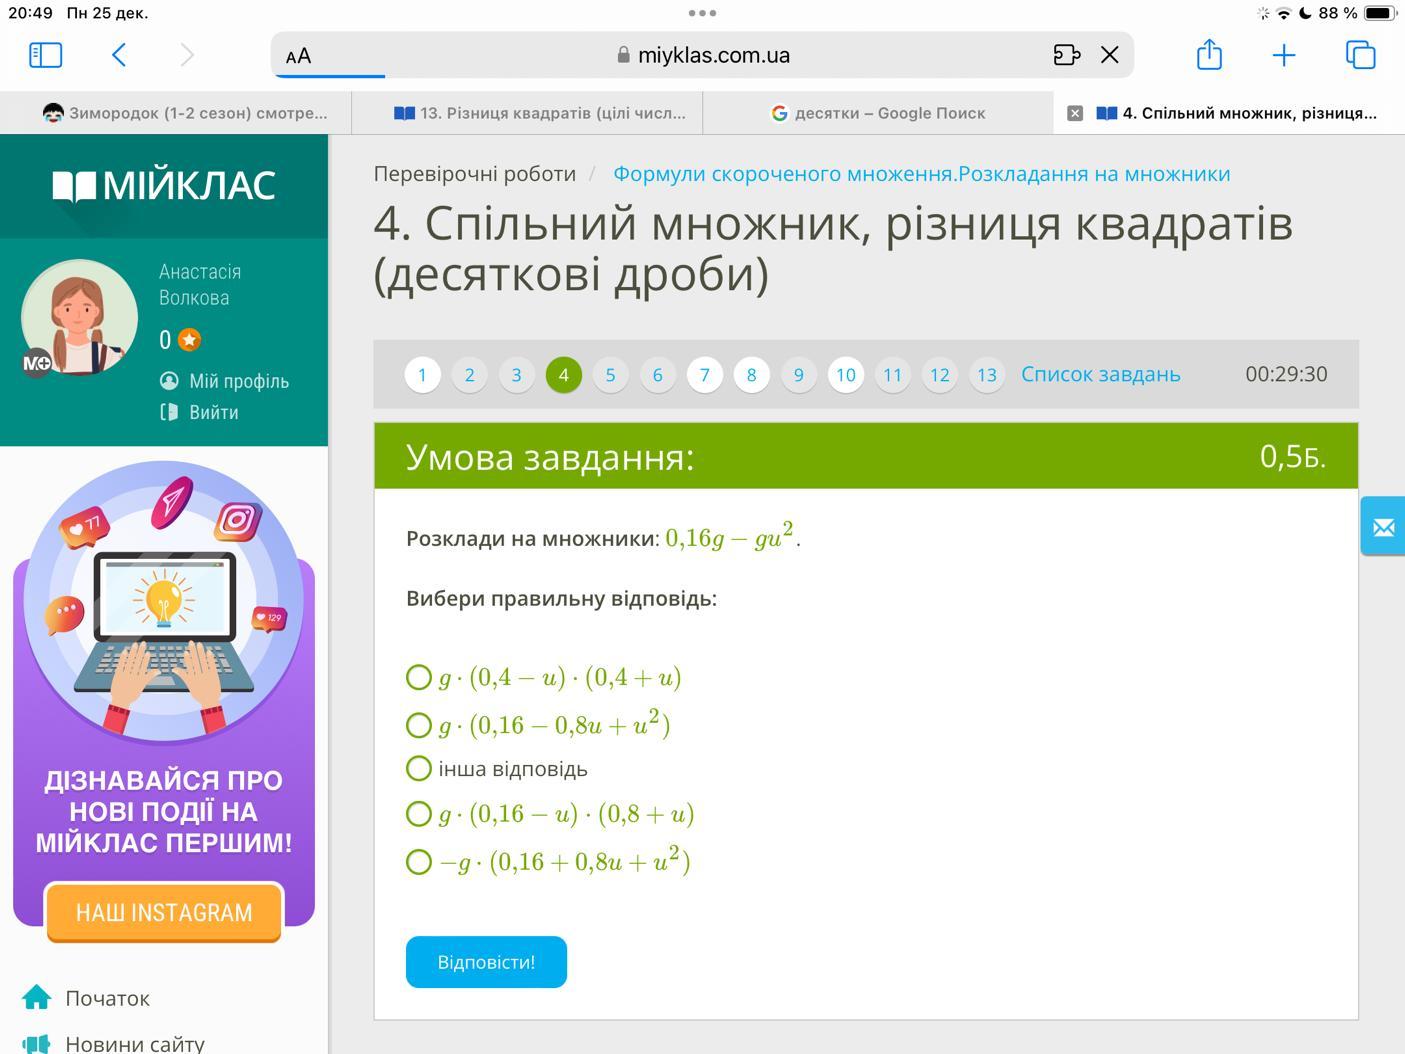Open the AA page settings menu
The height and width of the screenshot is (1054, 1405).
pyautogui.click(x=298, y=56)
